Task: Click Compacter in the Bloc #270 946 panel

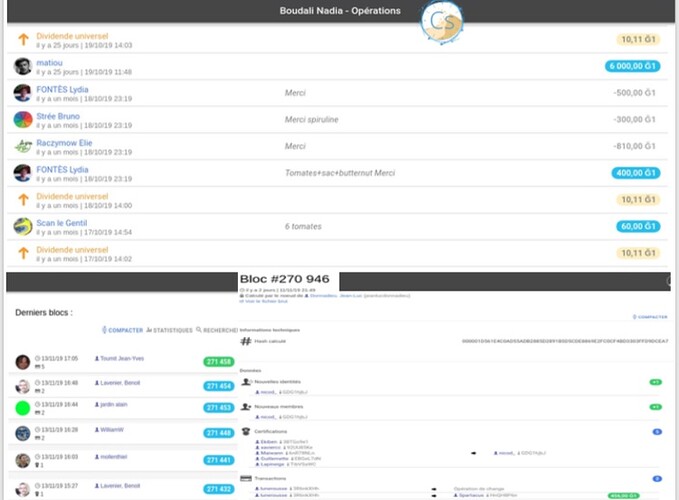Action: point(650,317)
